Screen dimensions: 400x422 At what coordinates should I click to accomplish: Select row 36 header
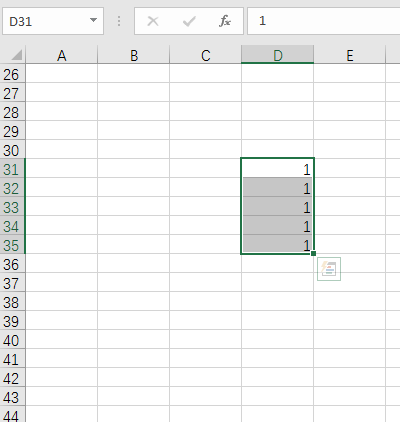12,264
